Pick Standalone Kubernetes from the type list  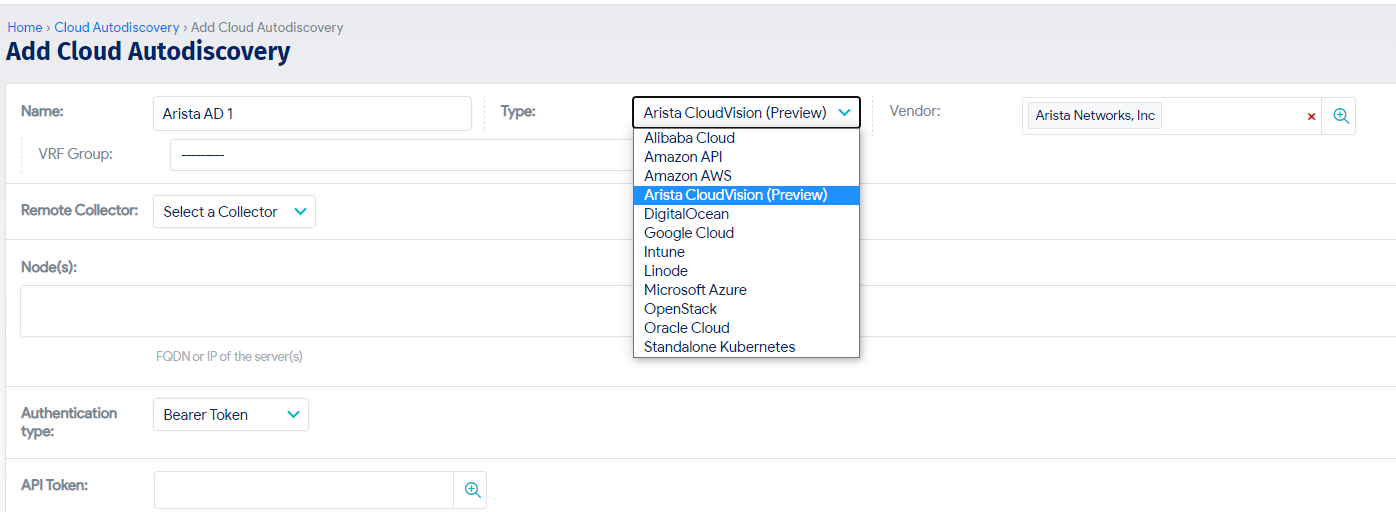click(x=746, y=347)
